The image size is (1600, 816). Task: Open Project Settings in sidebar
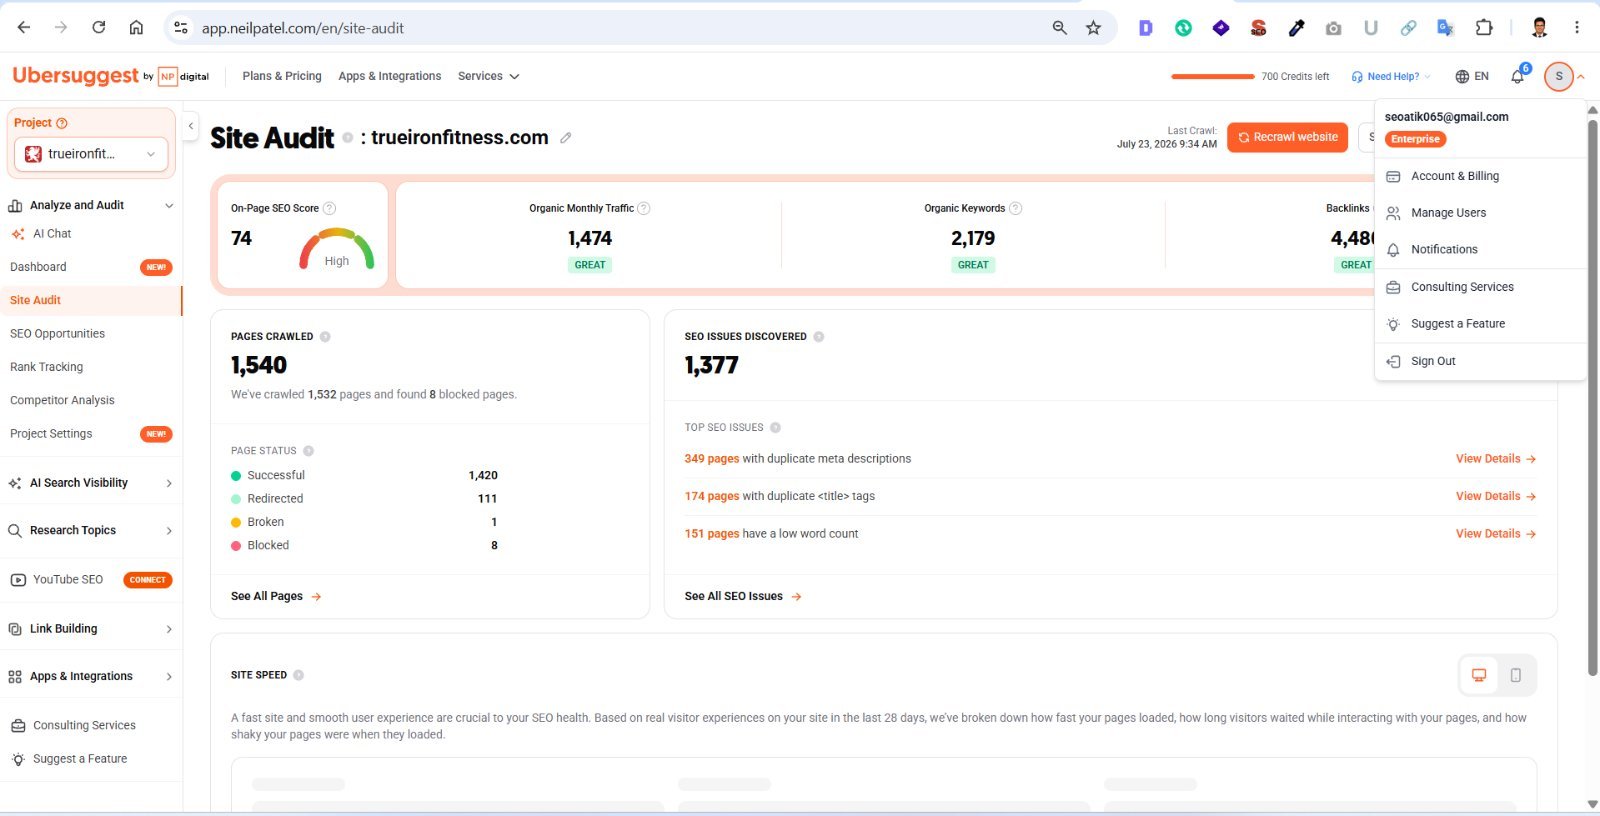[x=51, y=434]
